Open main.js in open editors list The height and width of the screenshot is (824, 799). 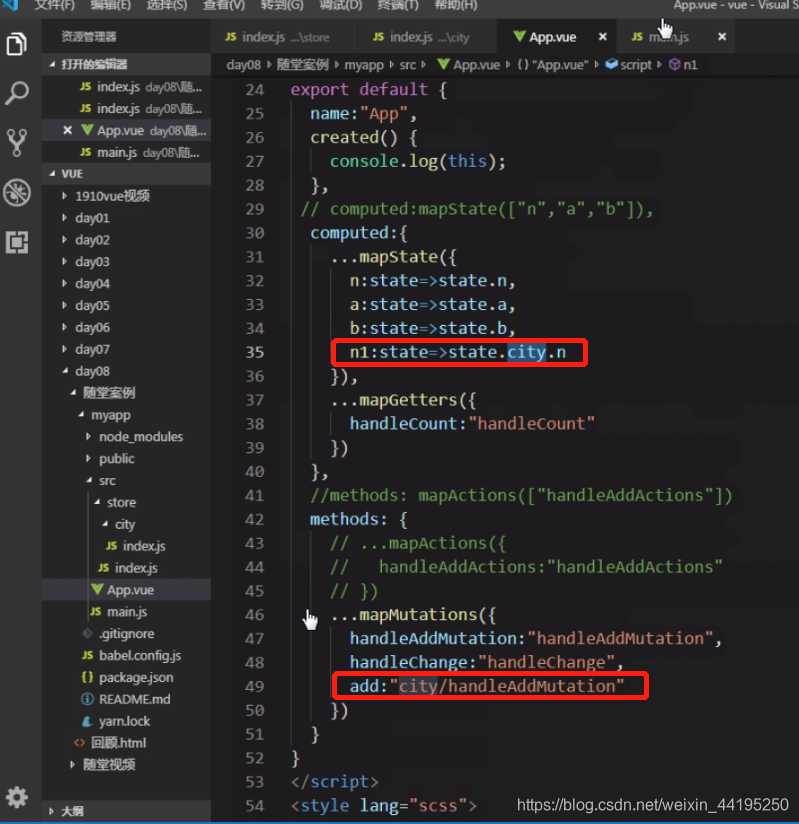point(126,152)
